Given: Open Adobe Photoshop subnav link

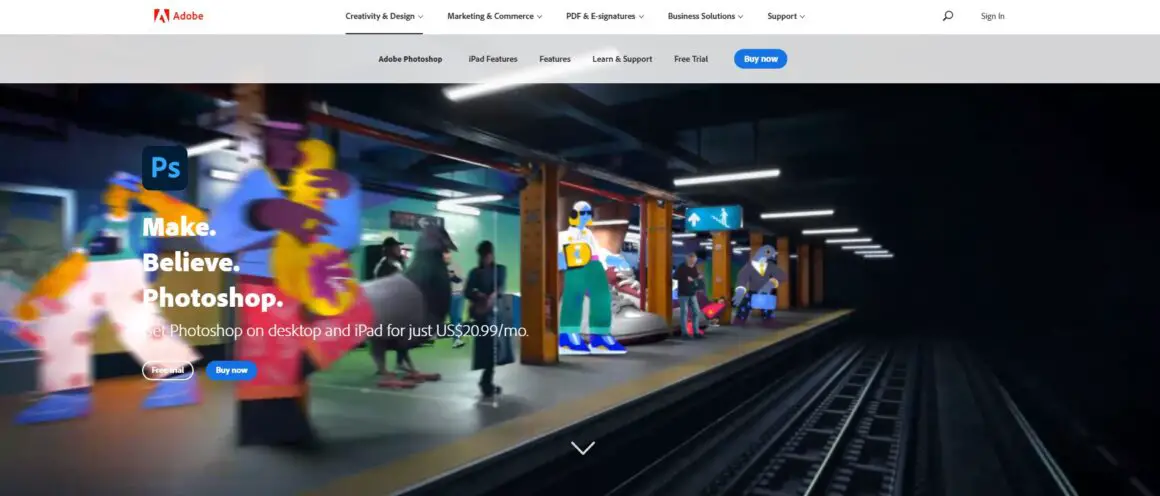Looking at the screenshot, I should click(x=410, y=59).
